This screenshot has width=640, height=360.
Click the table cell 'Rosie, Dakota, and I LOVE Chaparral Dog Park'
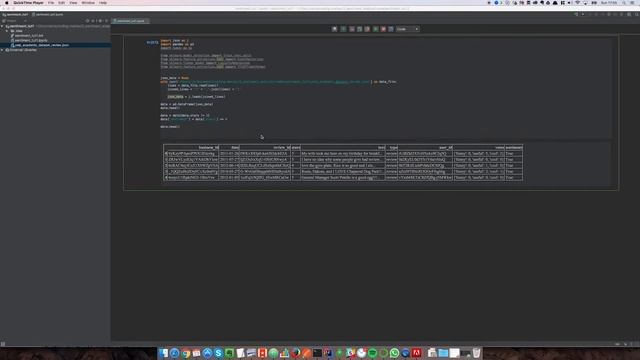pos(343,172)
